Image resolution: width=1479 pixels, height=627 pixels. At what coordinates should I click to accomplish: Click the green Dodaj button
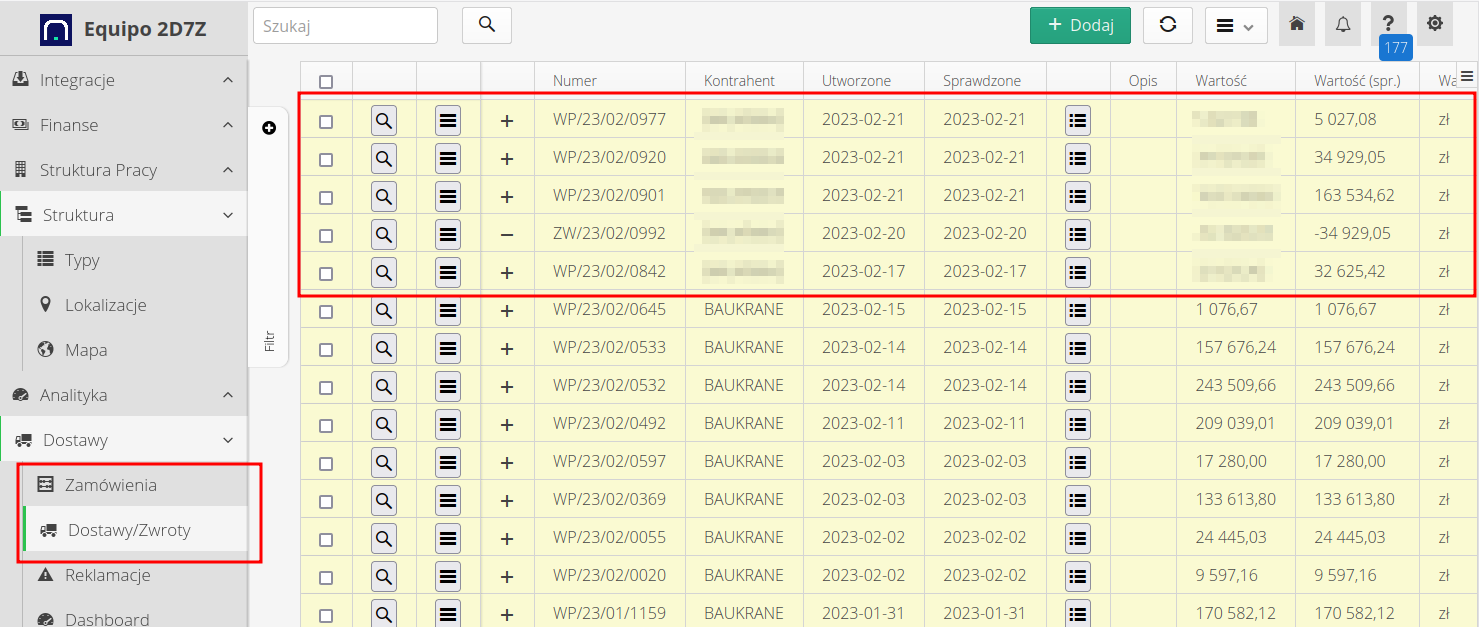pos(1080,26)
